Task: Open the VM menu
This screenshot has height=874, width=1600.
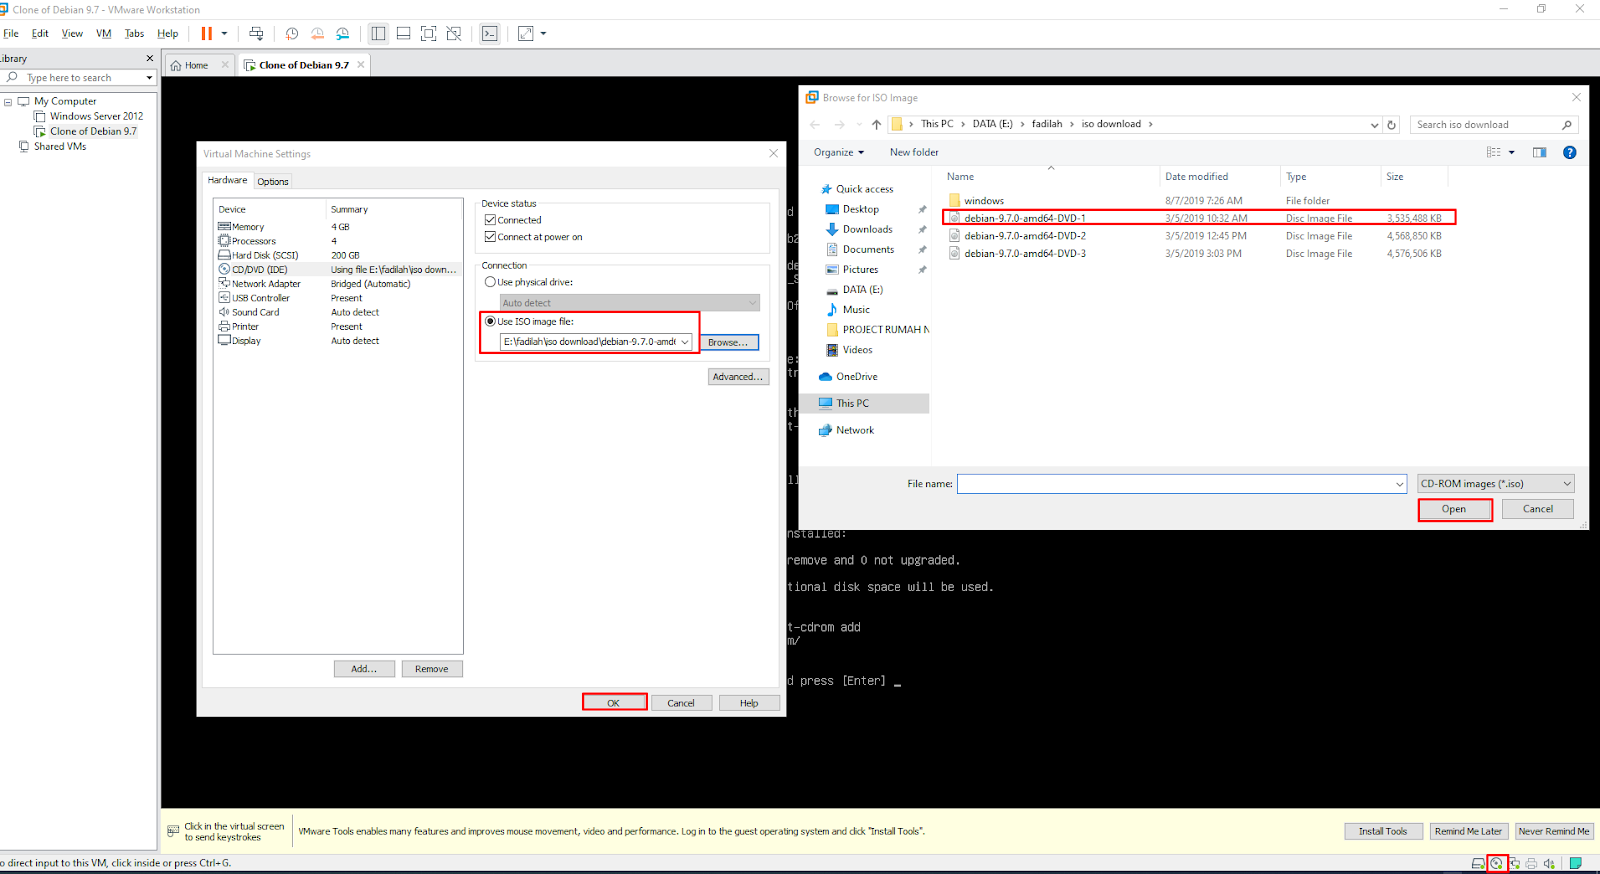Action: 103,33
